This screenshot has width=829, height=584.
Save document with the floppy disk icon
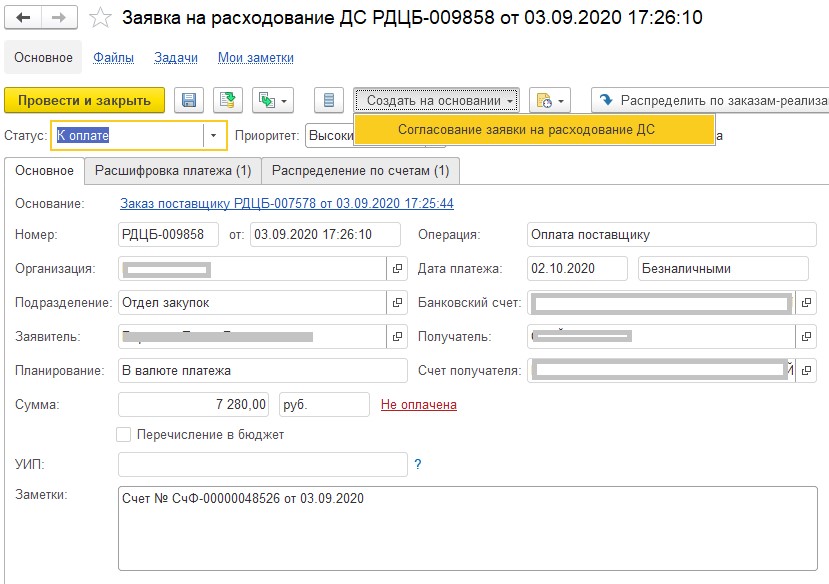click(189, 100)
